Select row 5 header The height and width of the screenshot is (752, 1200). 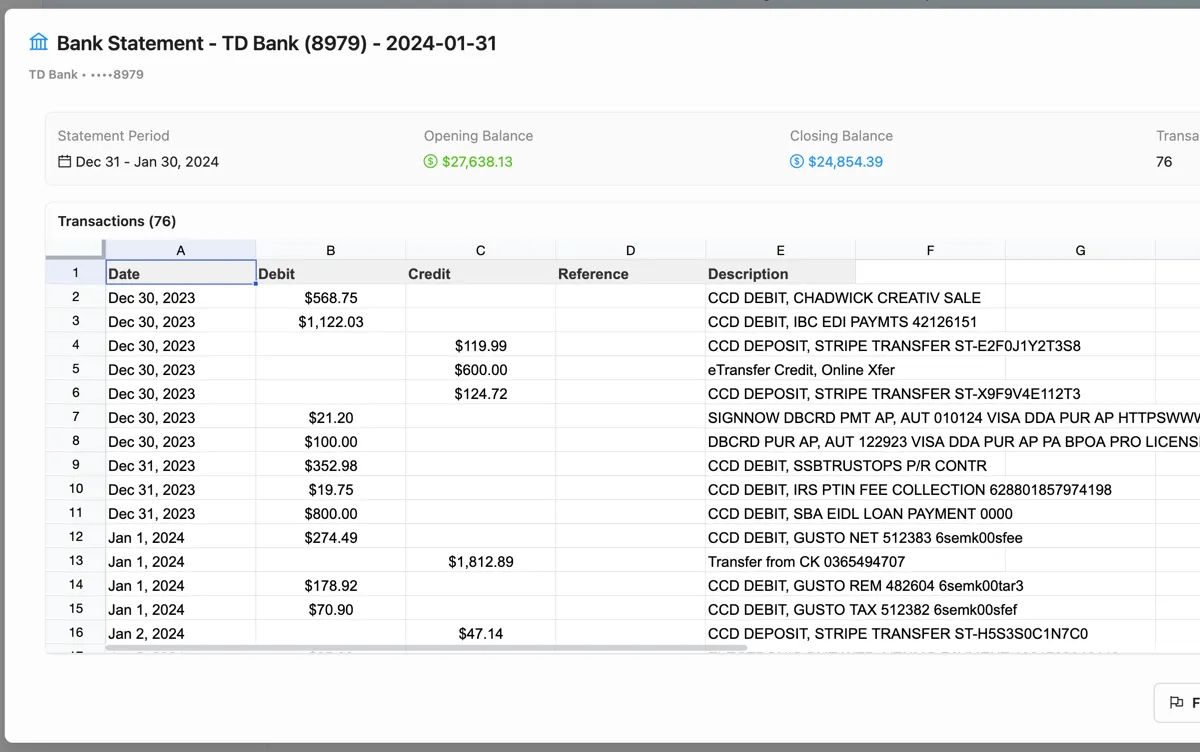(x=76, y=370)
